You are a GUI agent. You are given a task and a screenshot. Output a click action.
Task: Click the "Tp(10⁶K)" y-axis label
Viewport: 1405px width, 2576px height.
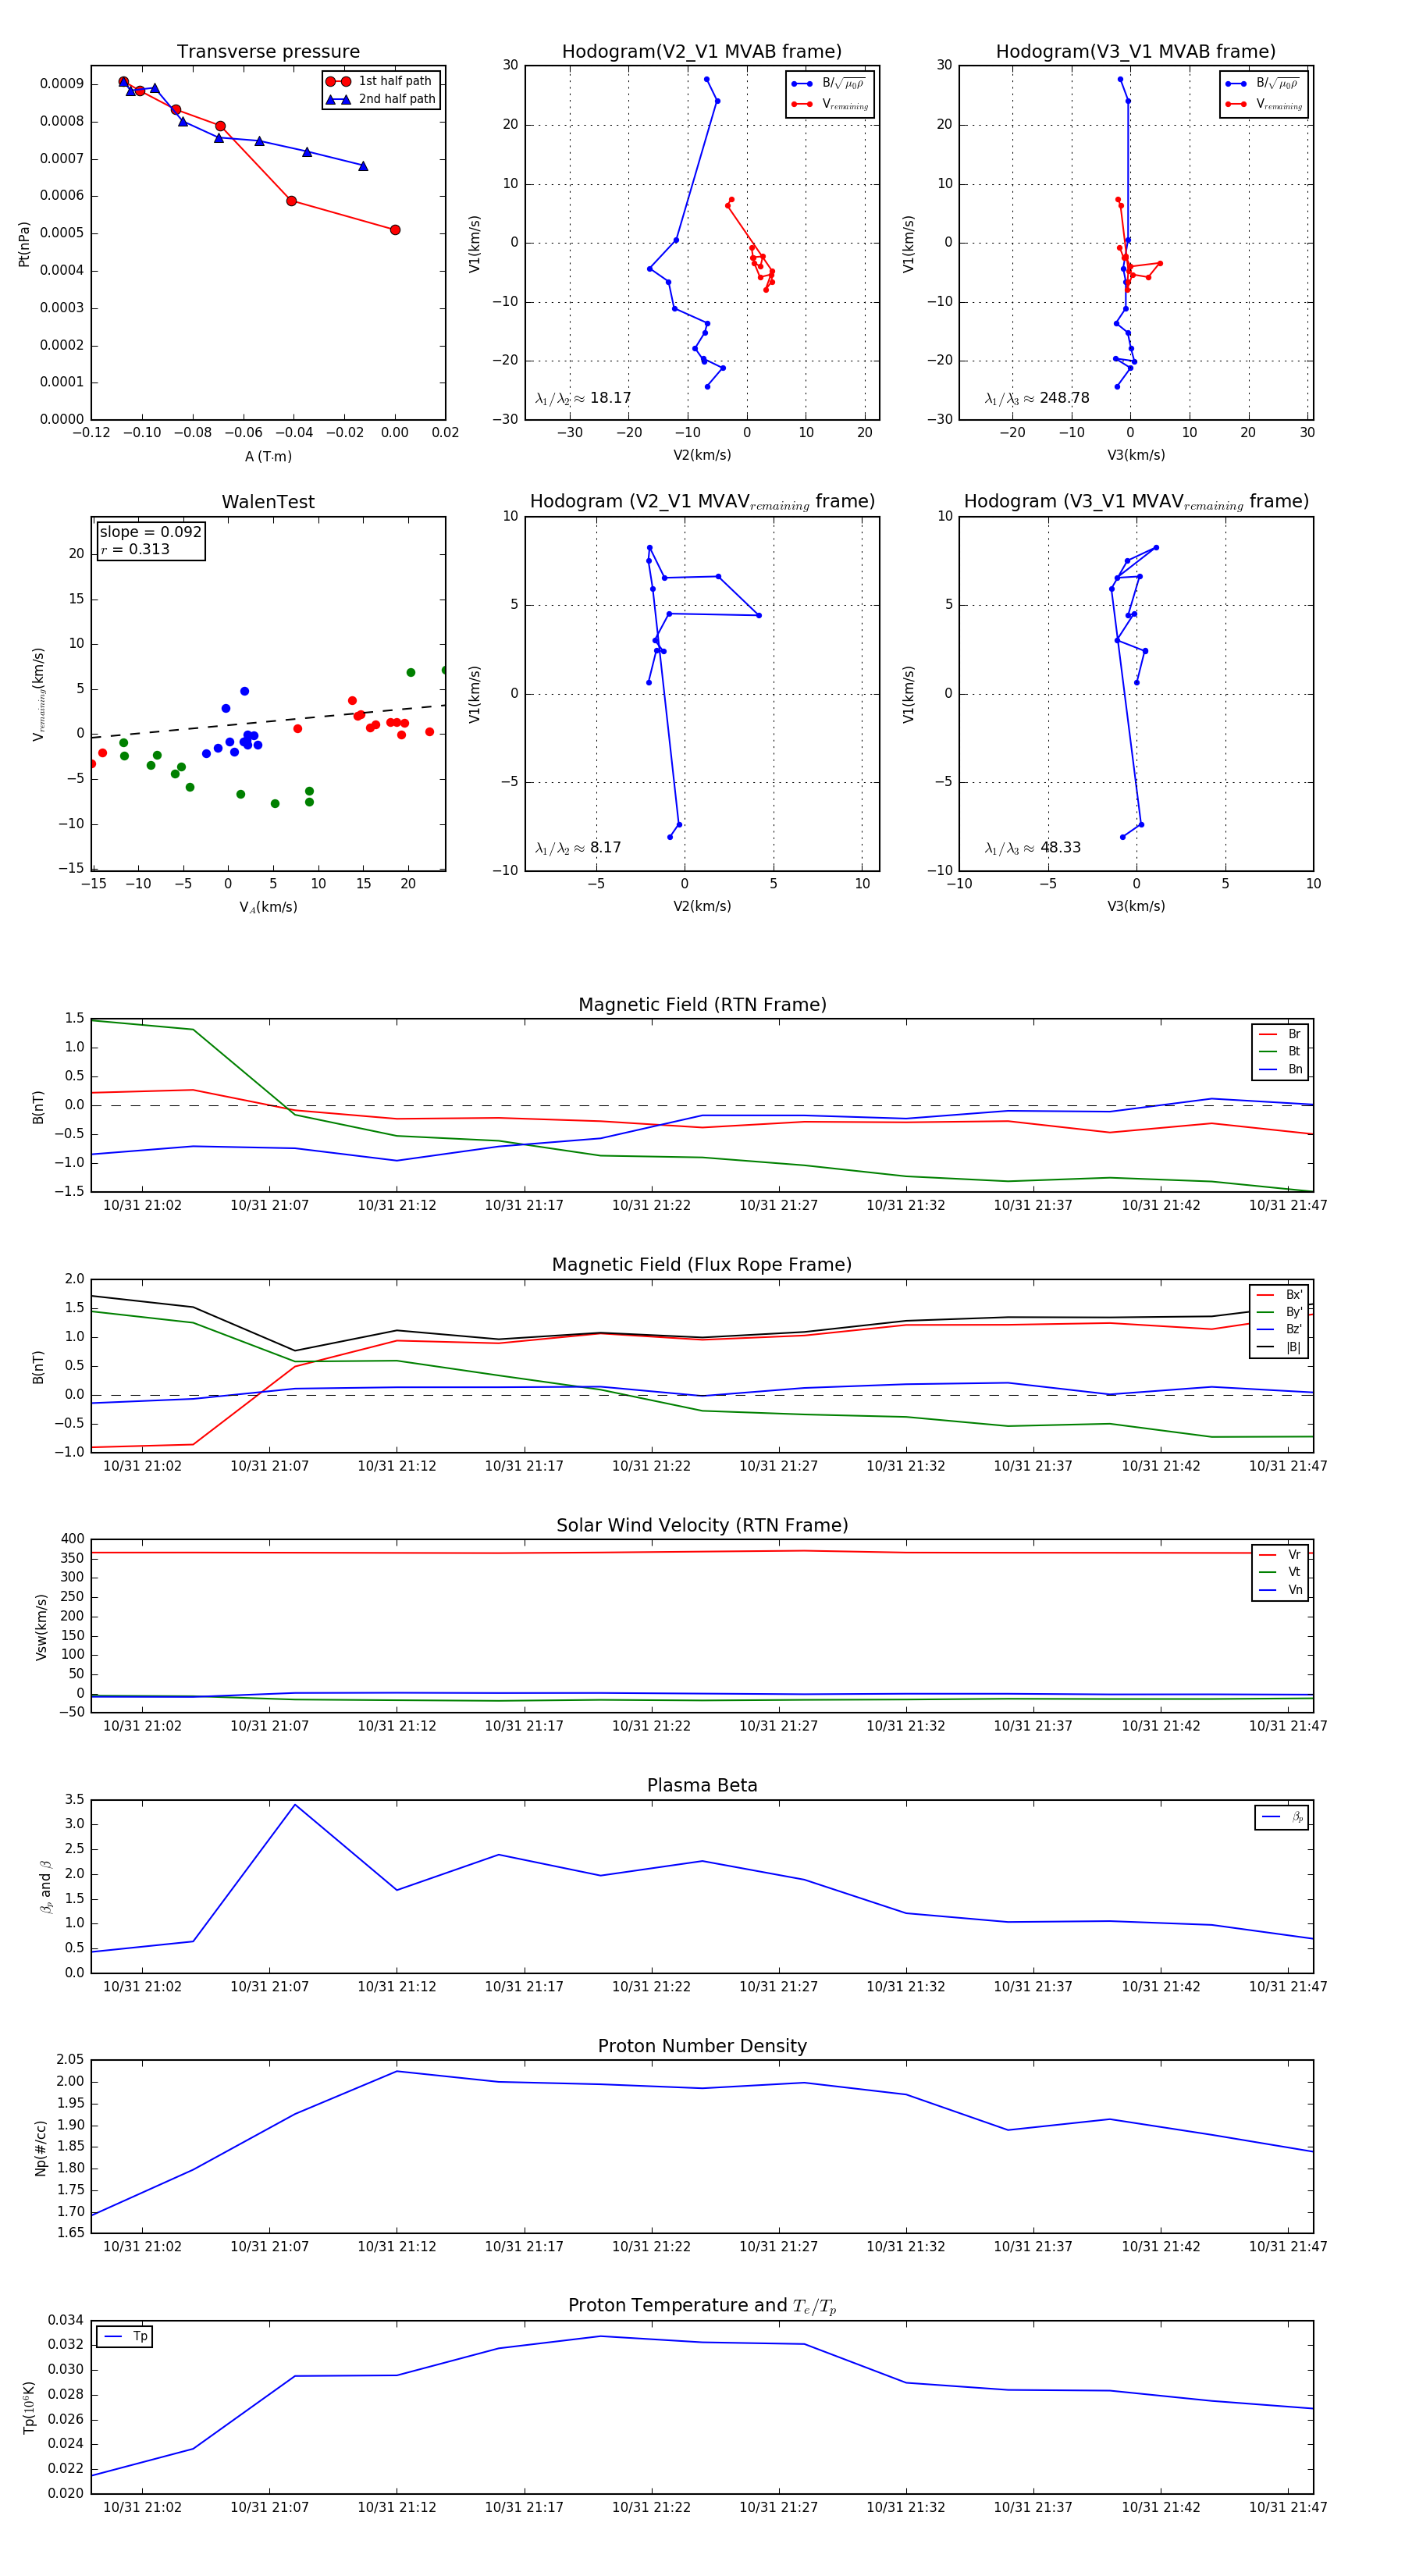click(28, 2408)
